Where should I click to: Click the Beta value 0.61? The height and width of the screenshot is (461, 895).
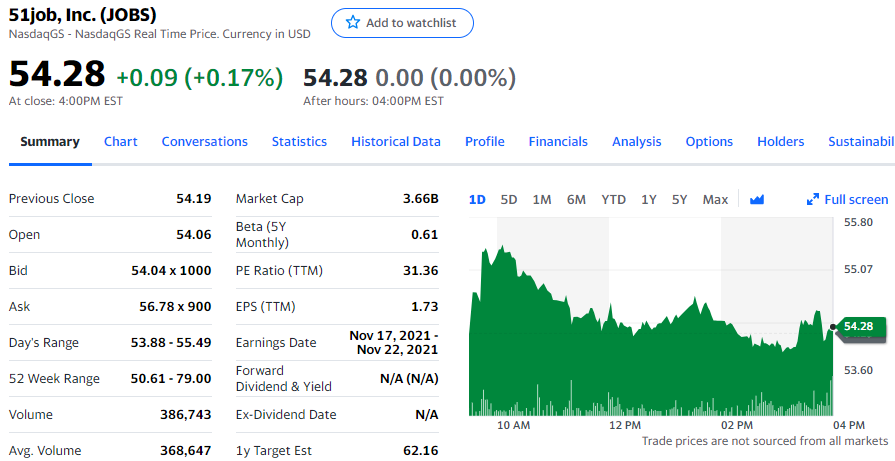(425, 234)
